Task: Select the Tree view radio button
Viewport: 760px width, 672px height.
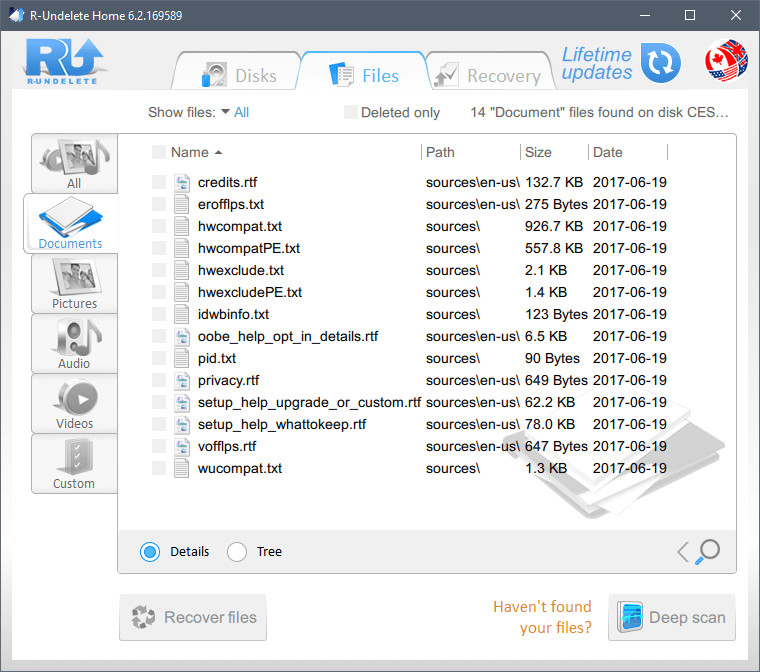Action: tap(237, 552)
